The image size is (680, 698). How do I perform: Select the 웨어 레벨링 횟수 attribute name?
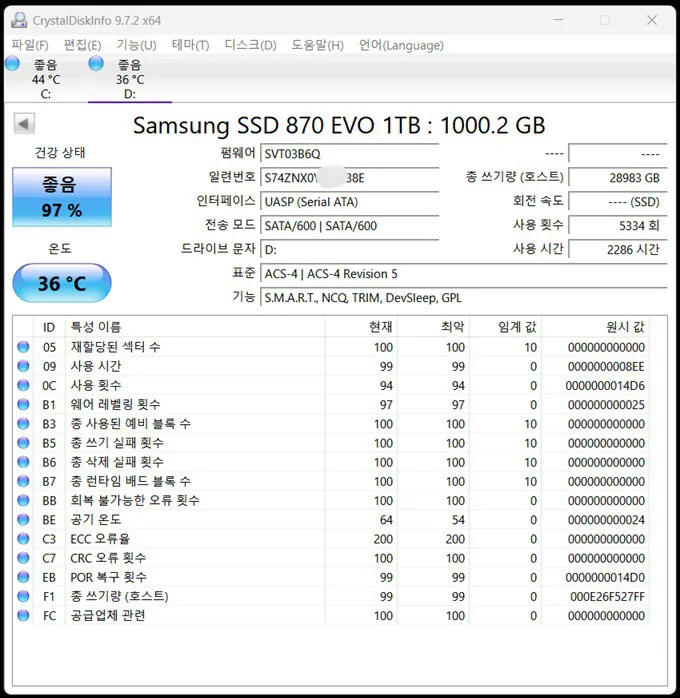[115, 404]
